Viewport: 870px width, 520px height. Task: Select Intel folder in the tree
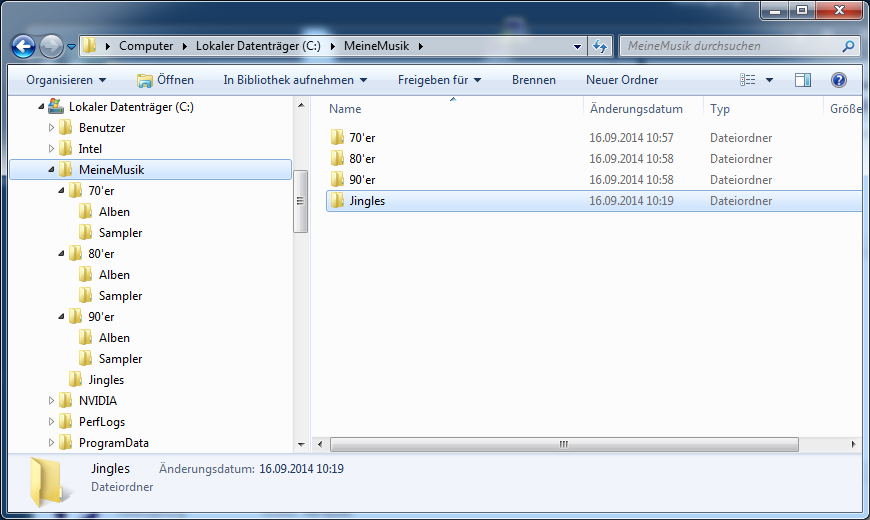pos(90,149)
